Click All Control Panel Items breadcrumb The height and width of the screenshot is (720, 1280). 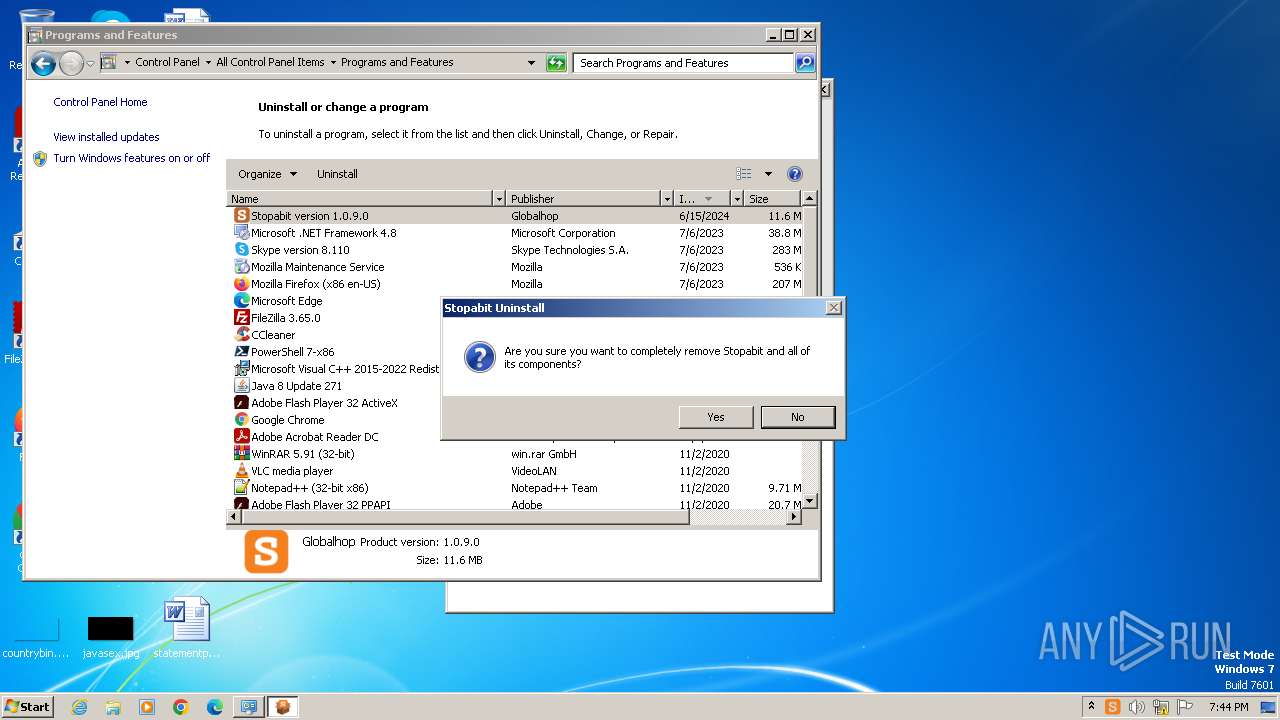point(270,62)
